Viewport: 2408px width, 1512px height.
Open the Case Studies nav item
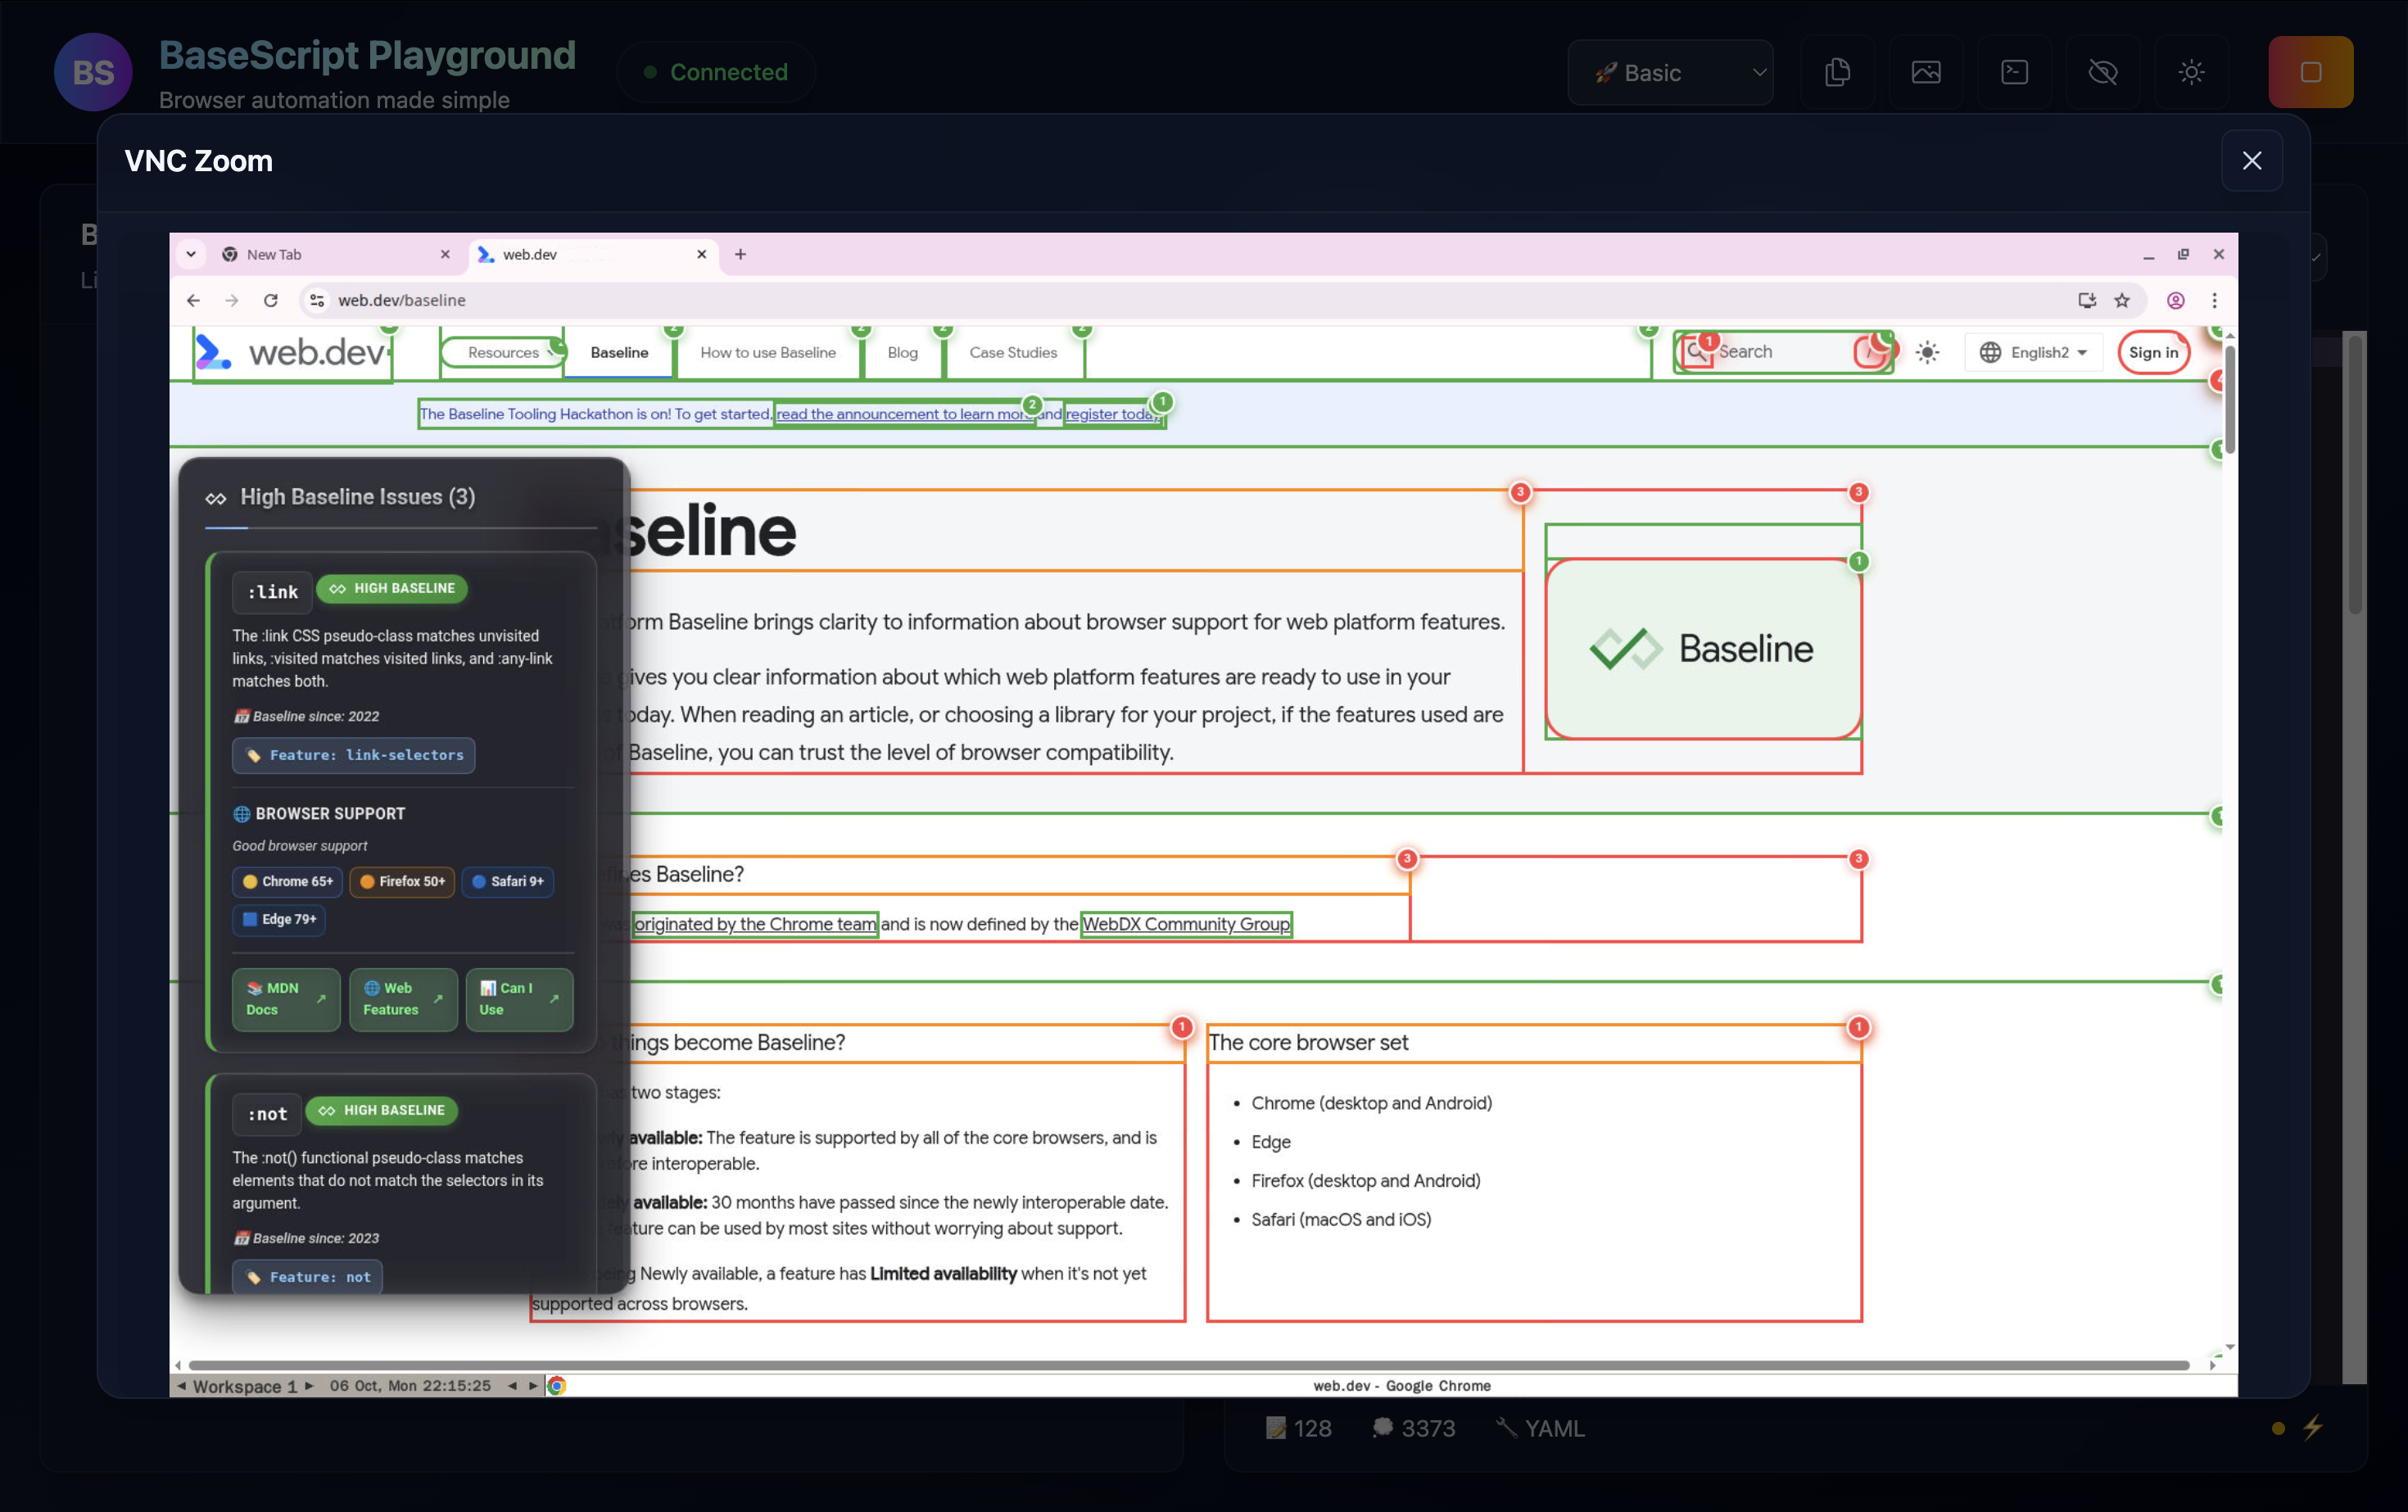(x=1012, y=352)
